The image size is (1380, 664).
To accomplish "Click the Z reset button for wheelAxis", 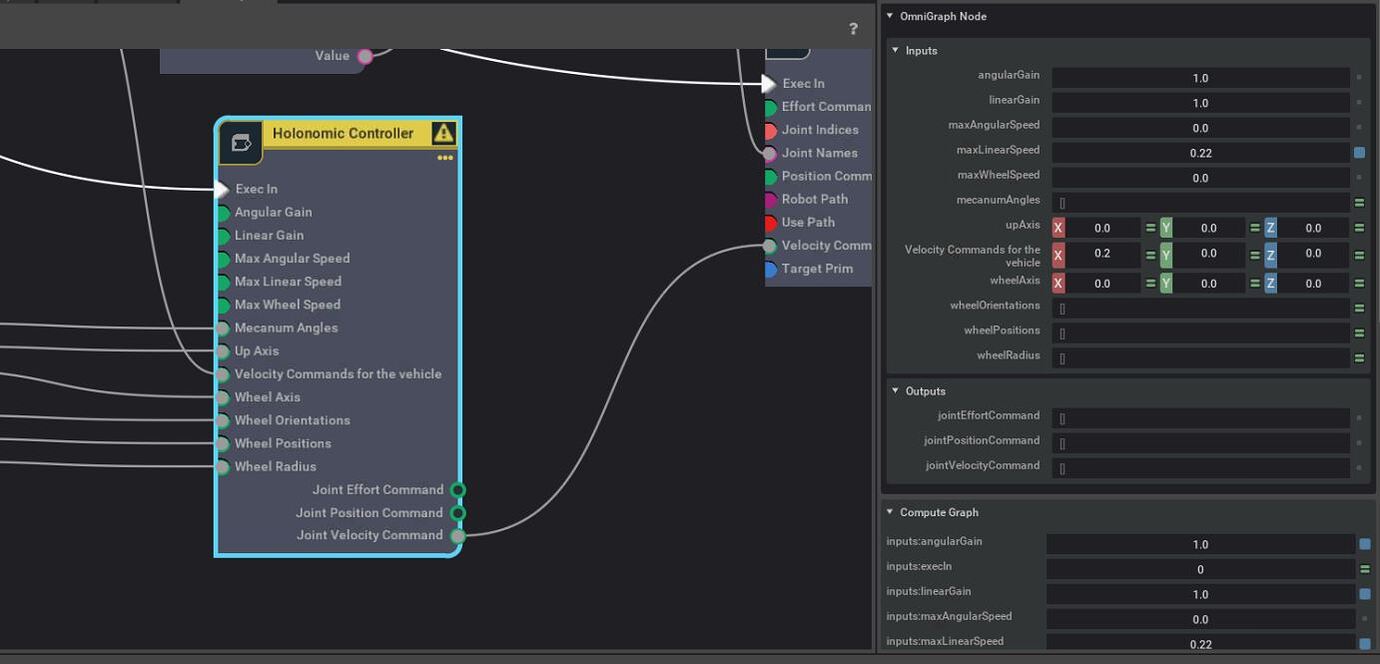I will (x=1360, y=283).
